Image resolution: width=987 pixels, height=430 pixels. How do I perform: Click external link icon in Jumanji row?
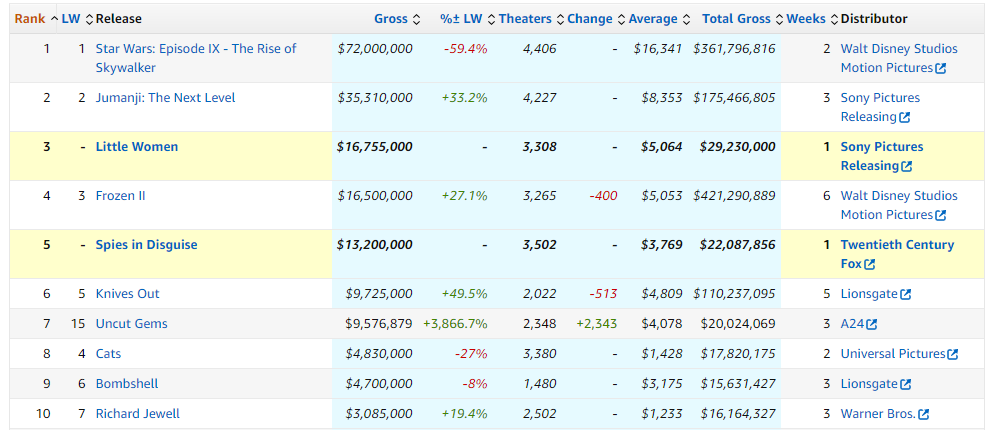click(905, 117)
